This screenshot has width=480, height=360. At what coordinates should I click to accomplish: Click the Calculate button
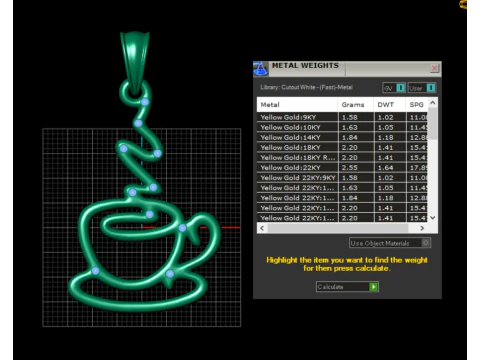point(347,287)
